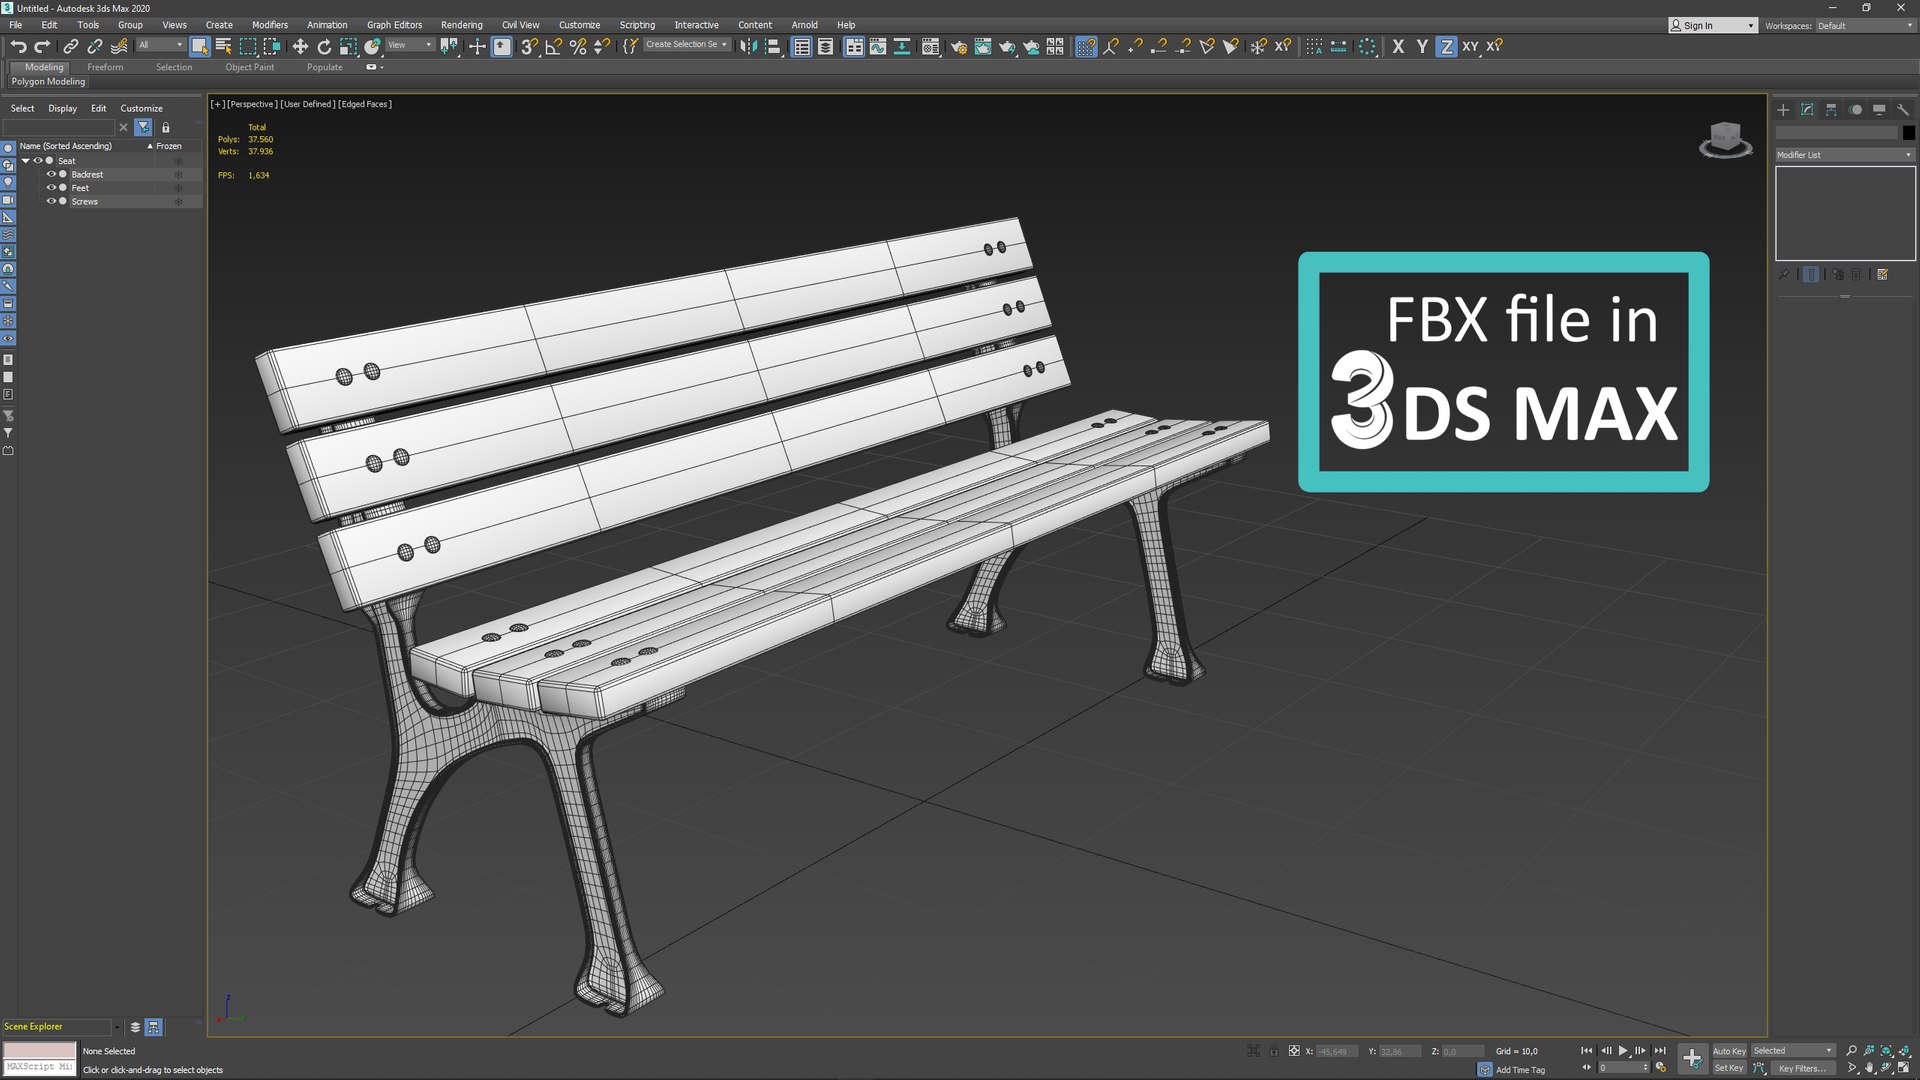Open the Curve Editor icon
Viewport: 1920px width, 1080px height.
pyautogui.click(x=877, y=46)
